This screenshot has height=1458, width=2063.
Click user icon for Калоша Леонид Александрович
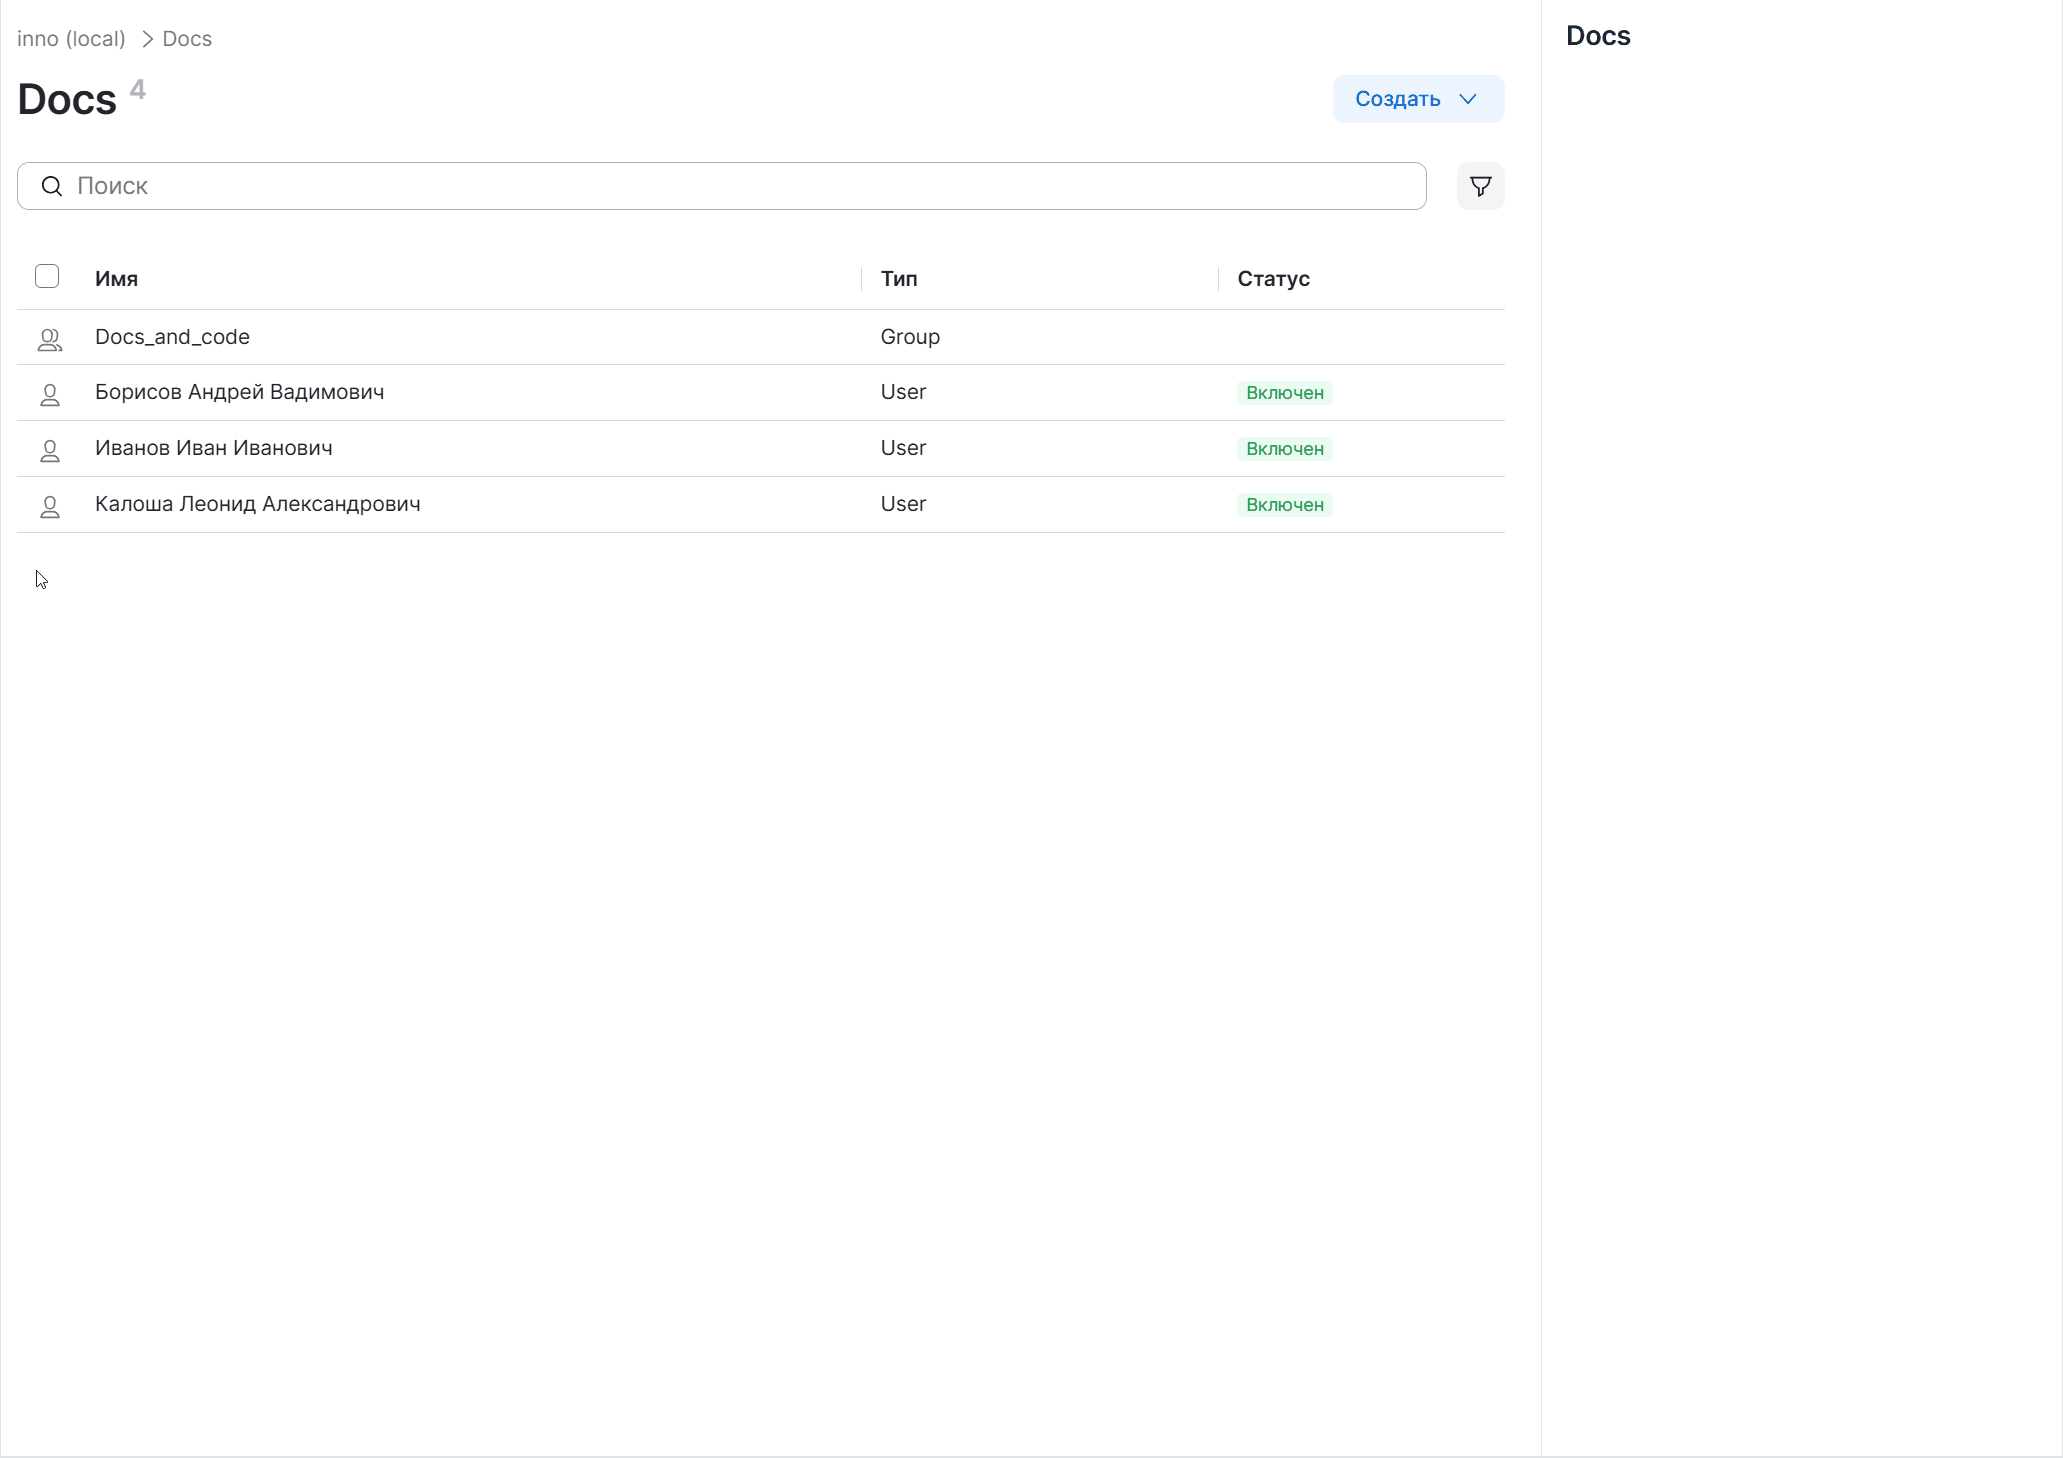pyautogui.click(x=49, y=507)
